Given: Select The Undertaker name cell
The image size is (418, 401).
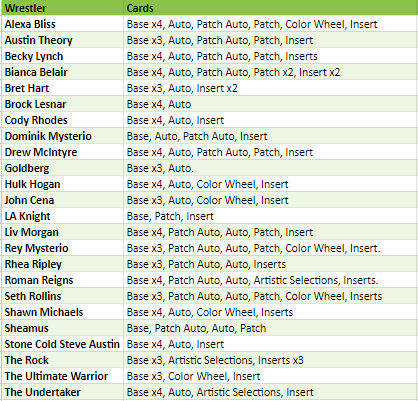Looking at the screenshot, I should (x=62, y=392).
